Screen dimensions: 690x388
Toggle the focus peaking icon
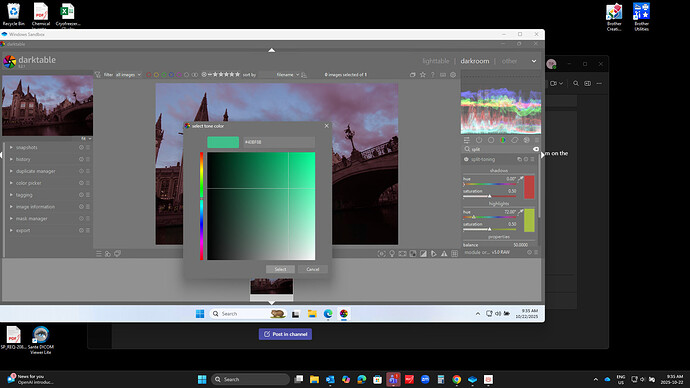click(382, 254)
